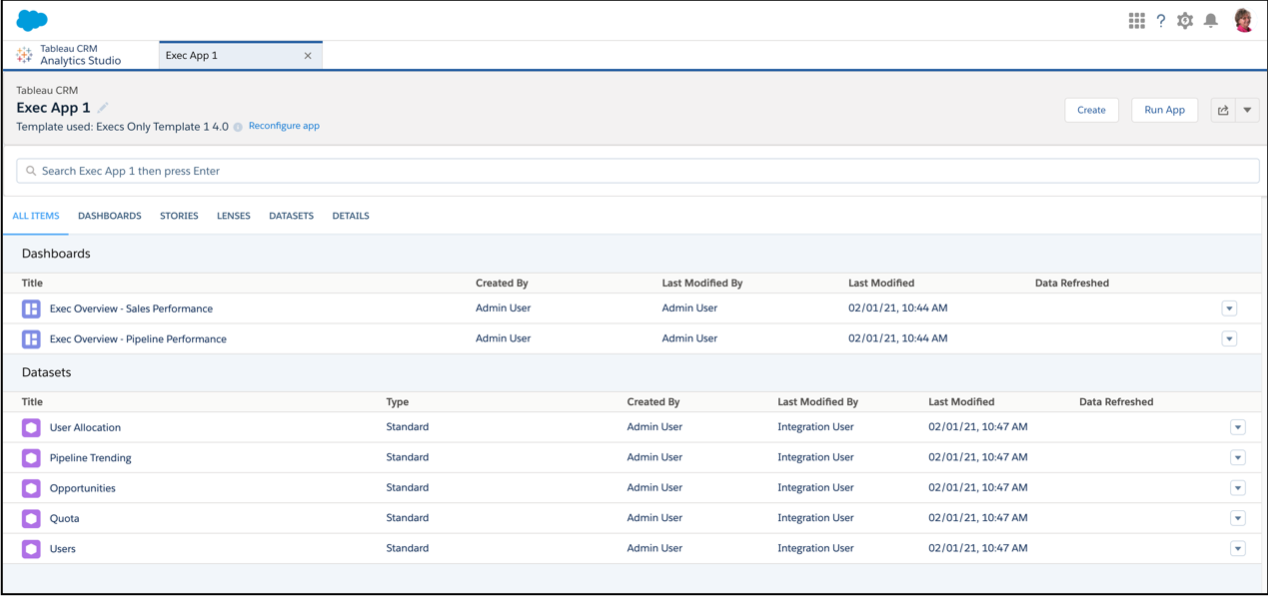Image resolution: width=1268 pixels, height=596 pixels.
Task: Go to the Analytics Studio home tab
Action: coord(80,55)
